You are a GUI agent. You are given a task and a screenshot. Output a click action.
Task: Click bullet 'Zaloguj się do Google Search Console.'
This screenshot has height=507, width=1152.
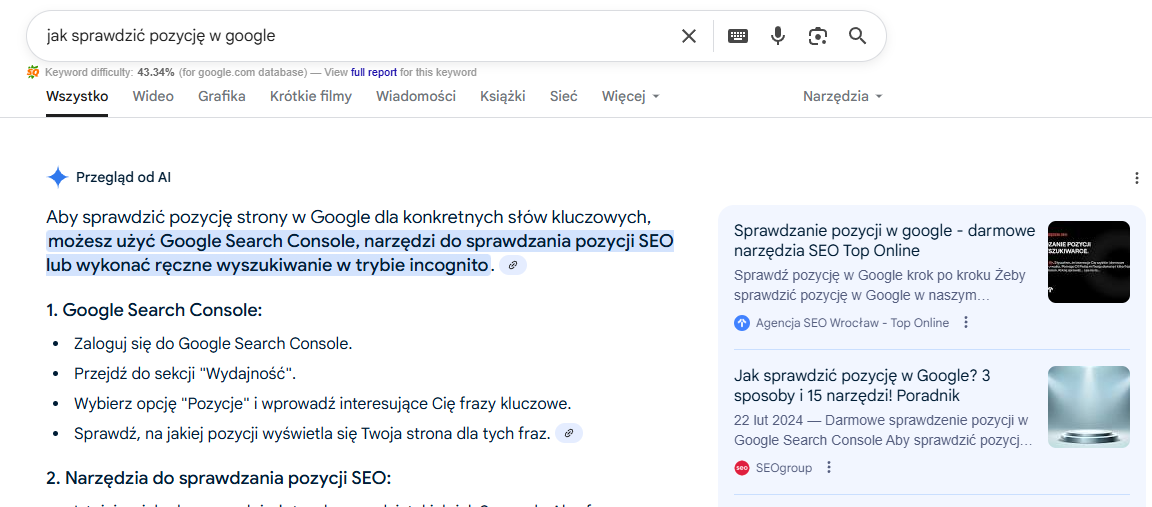(213, 343)
